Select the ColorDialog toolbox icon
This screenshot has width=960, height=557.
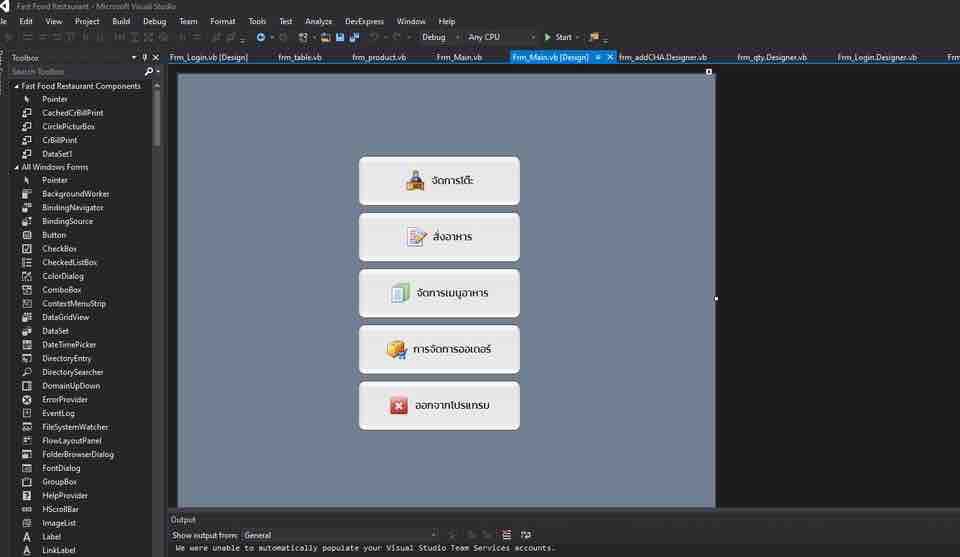click(x=27, y=276)
